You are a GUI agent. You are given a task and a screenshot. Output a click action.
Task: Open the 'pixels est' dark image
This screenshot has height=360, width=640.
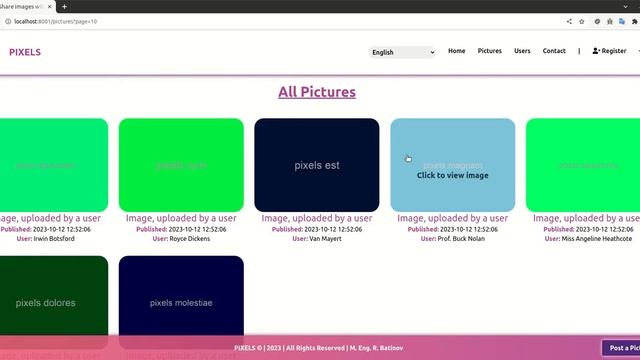(x=317, y=165)
